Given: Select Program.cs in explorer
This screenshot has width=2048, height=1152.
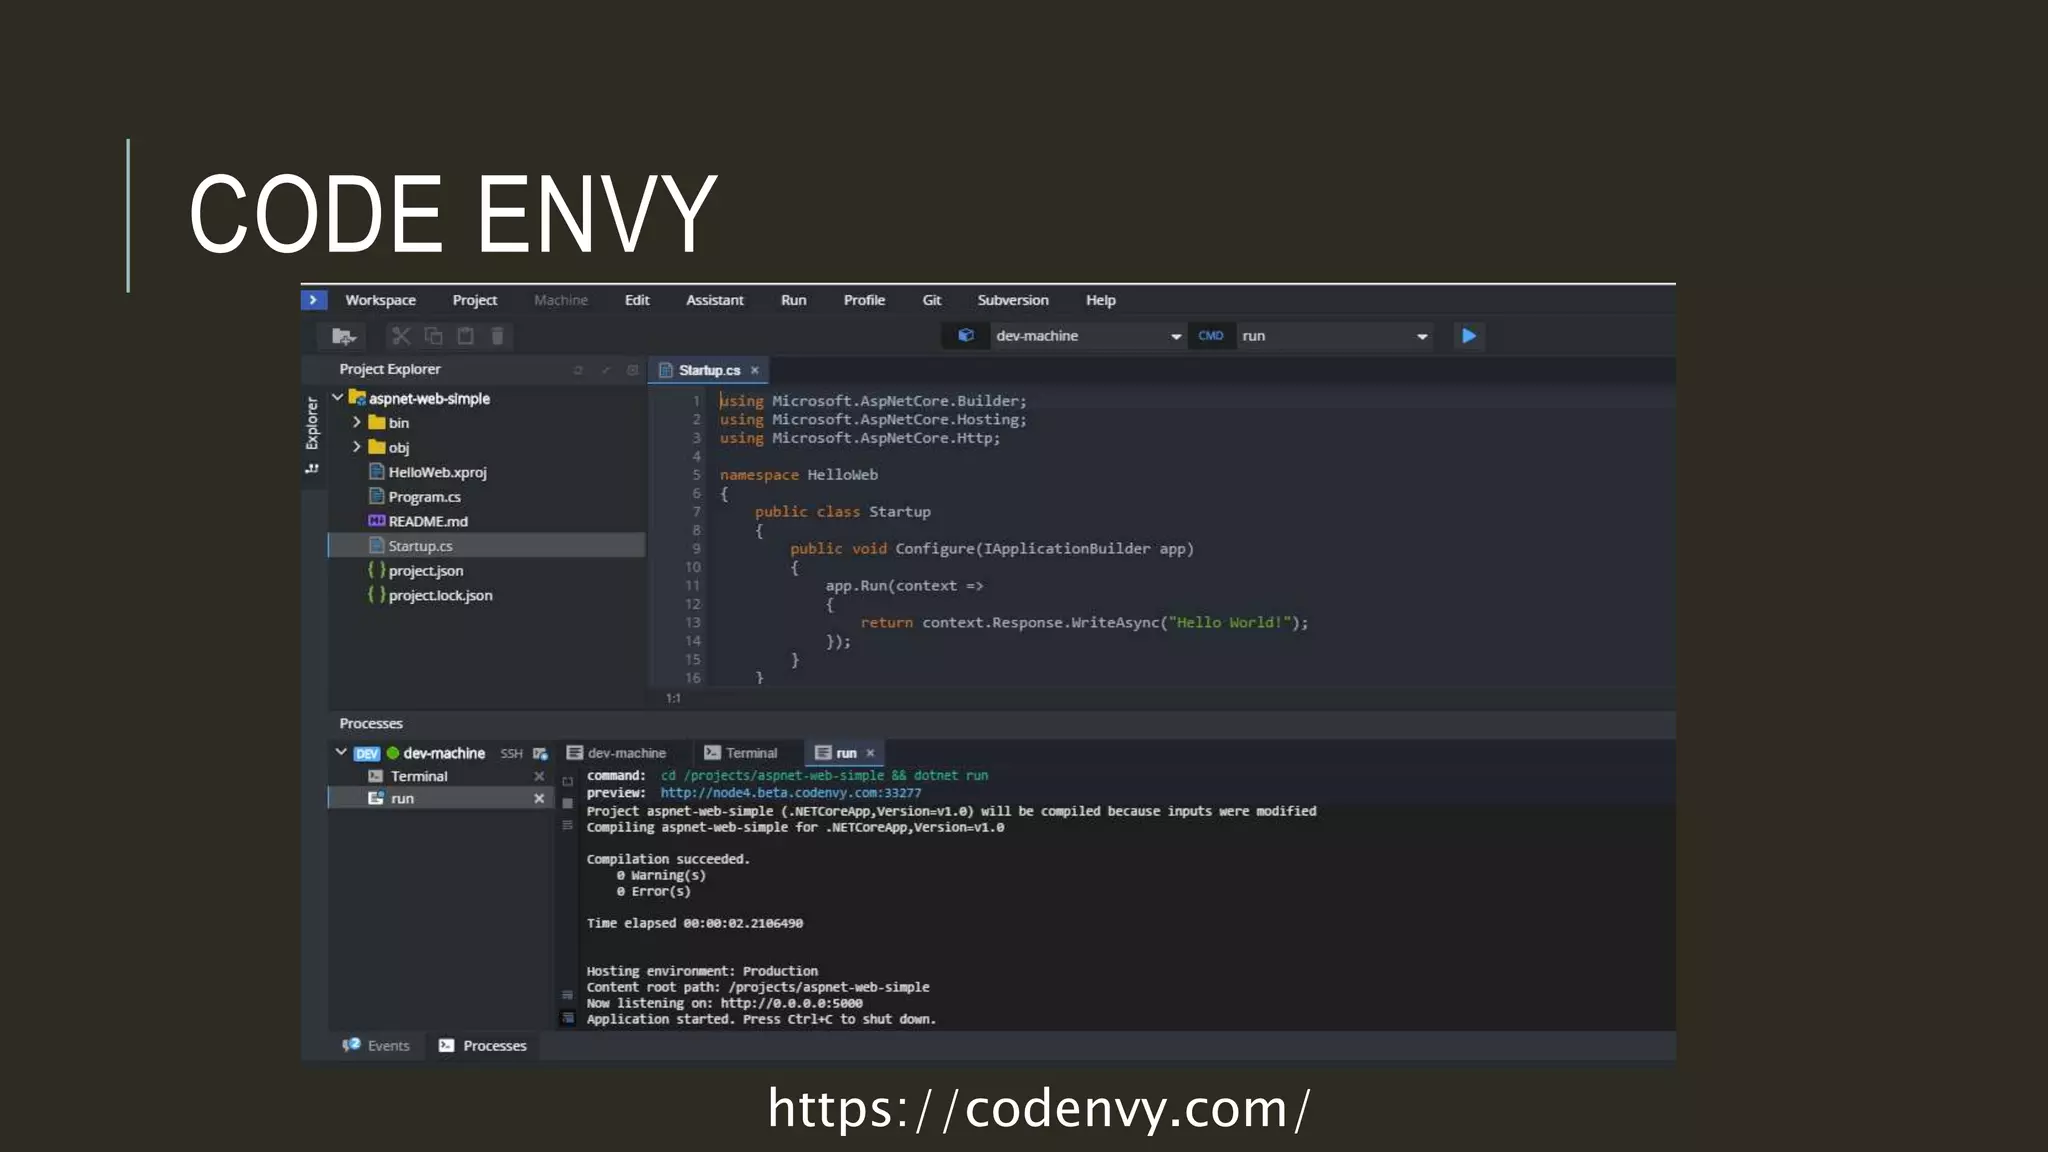Looking at the screenshot, I should [424, 497].
